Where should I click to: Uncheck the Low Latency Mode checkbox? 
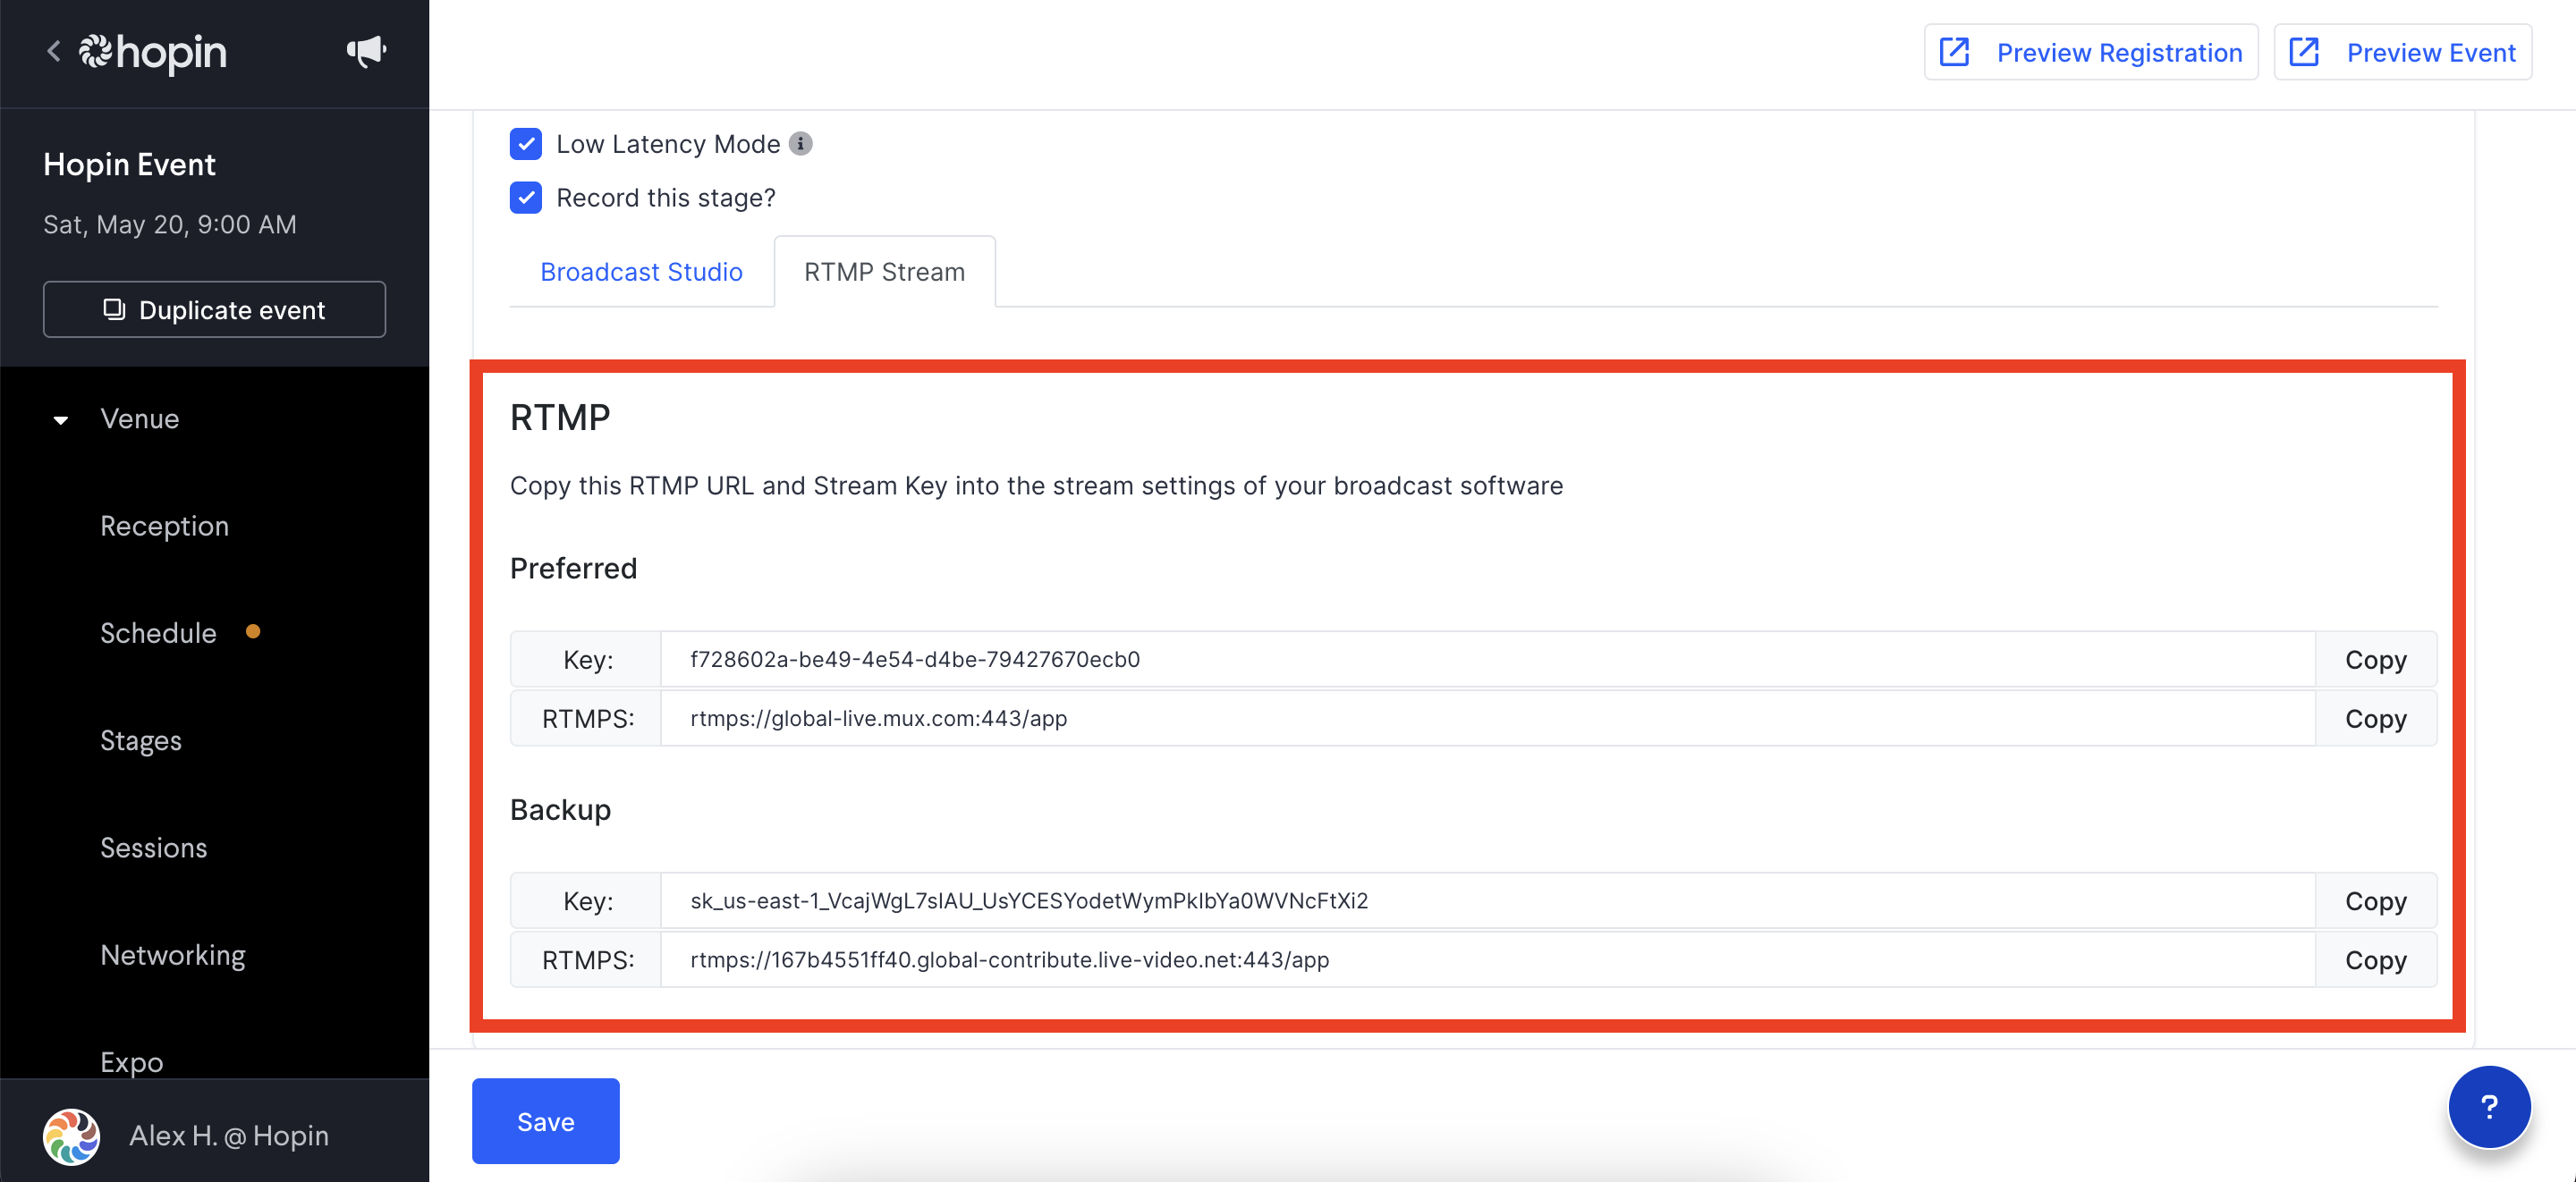pos(526,144)
